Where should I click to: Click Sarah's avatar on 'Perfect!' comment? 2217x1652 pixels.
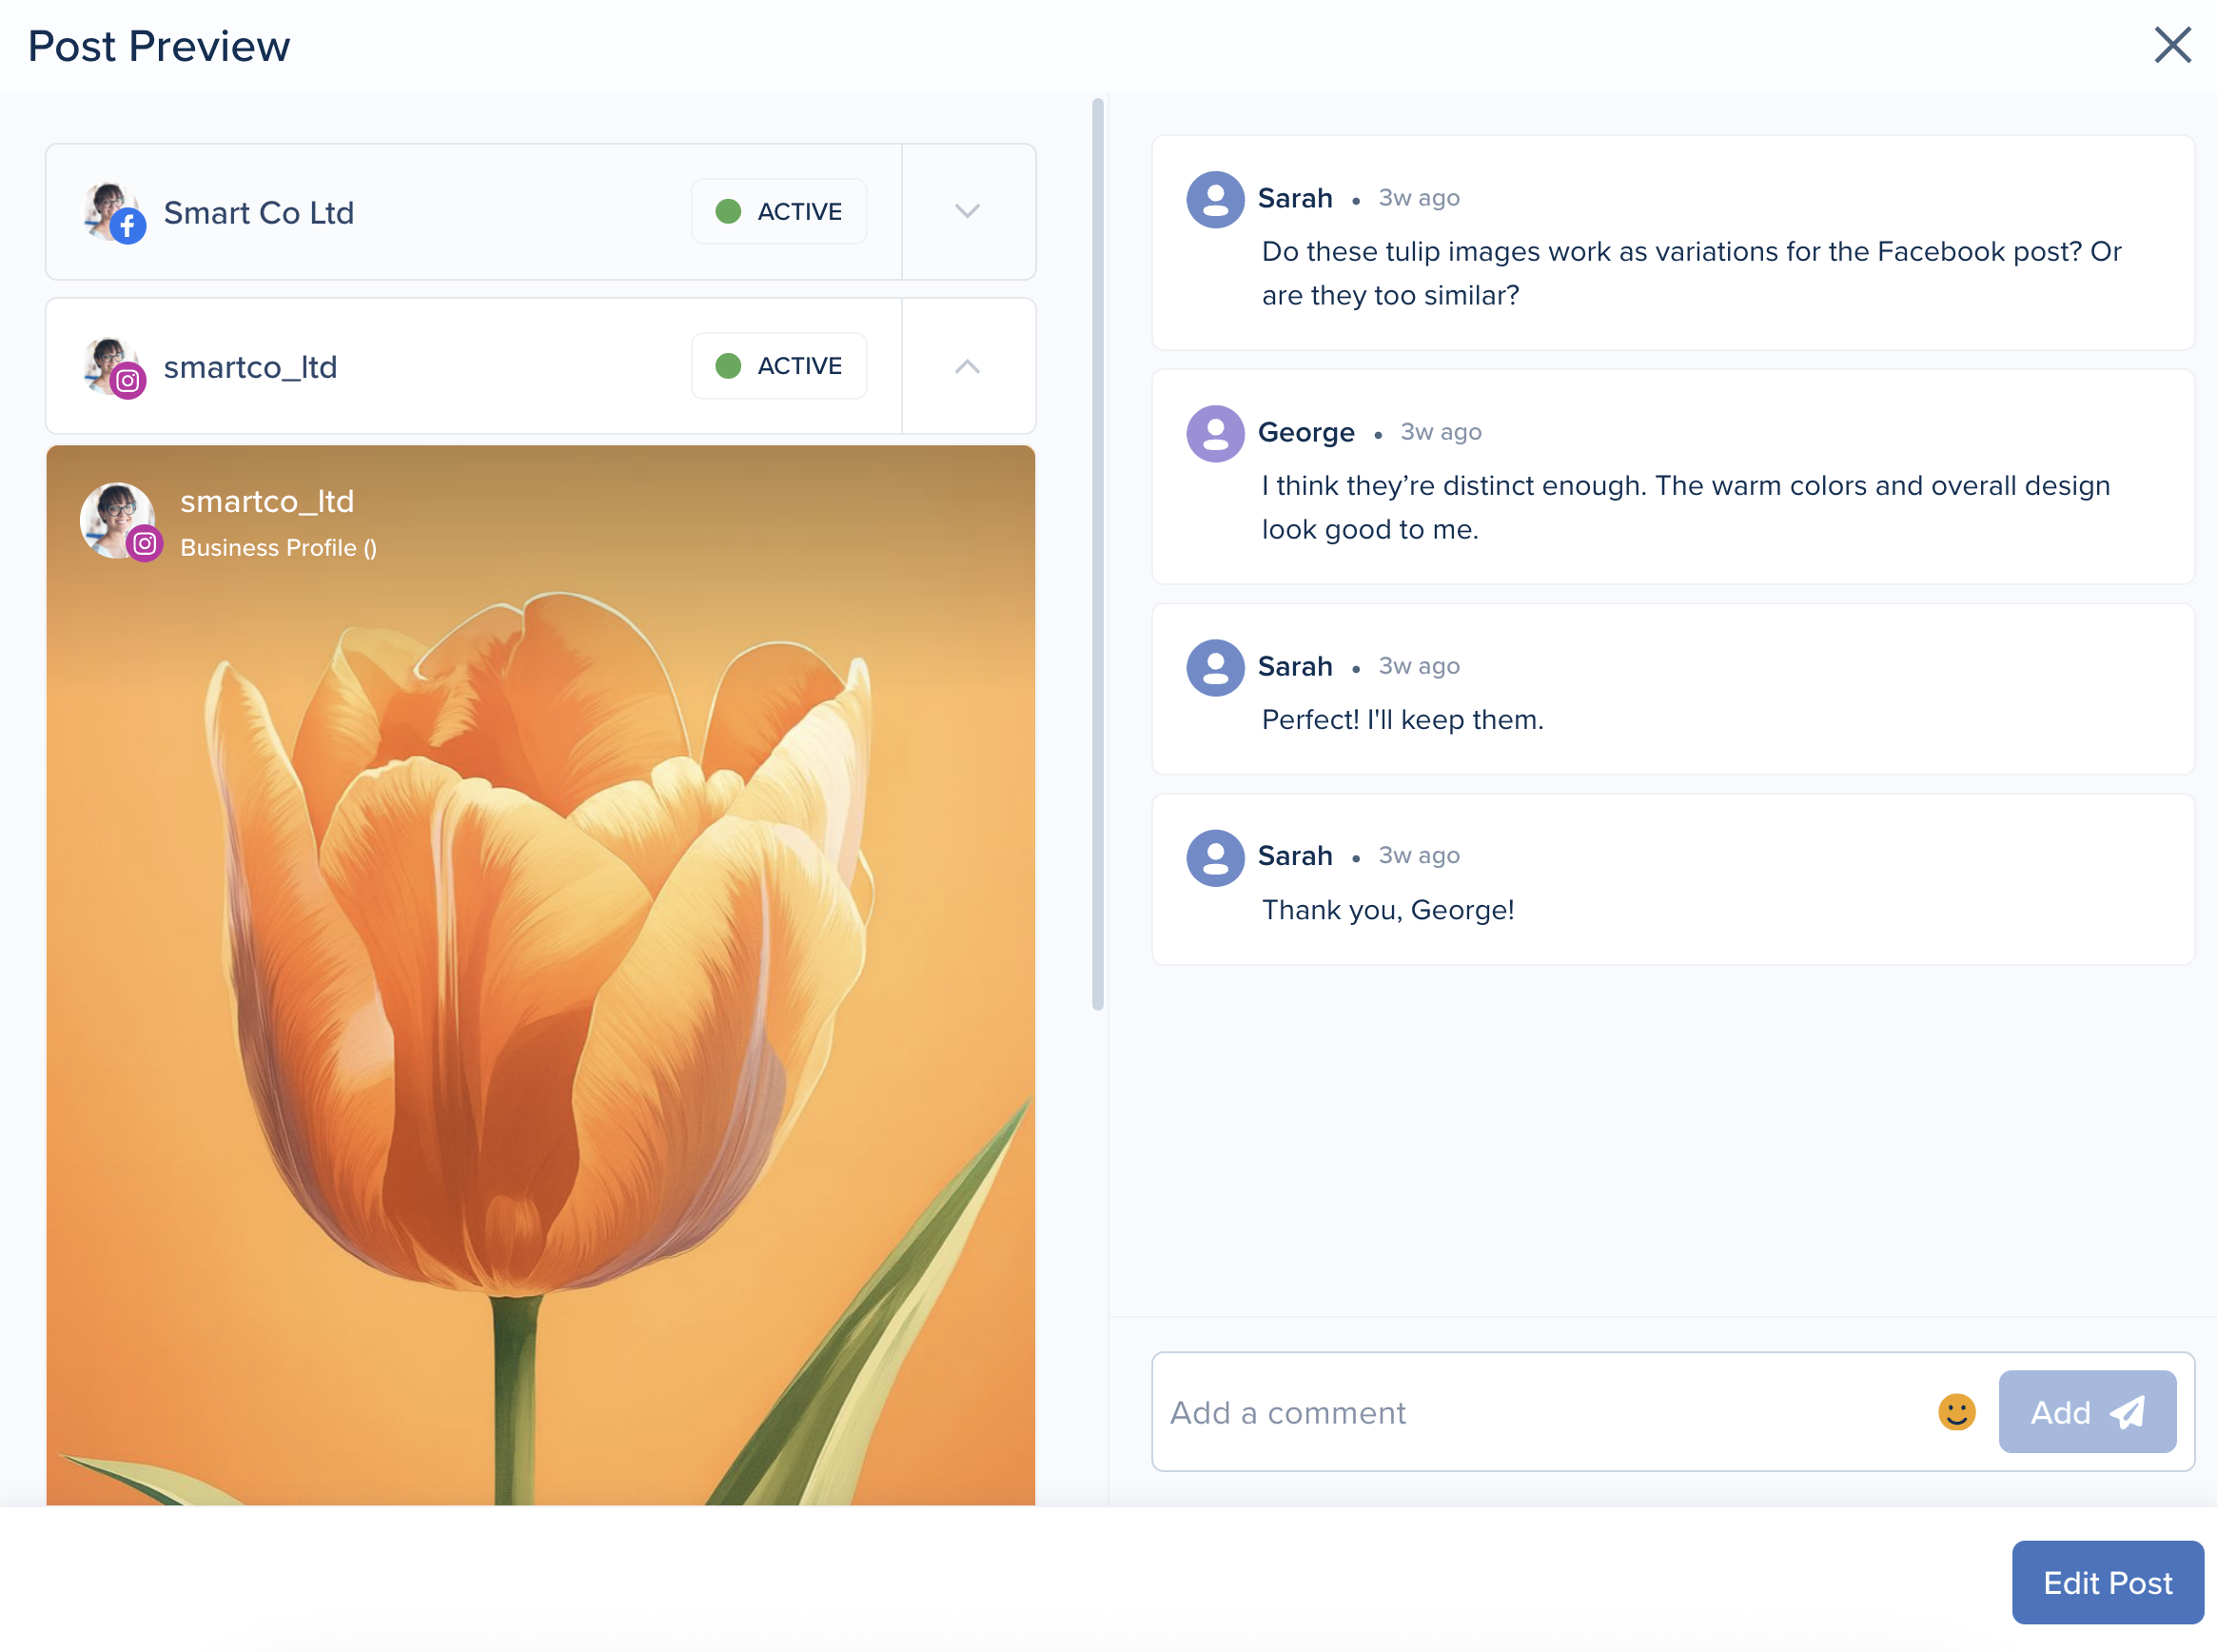[x=1214, y=667]
